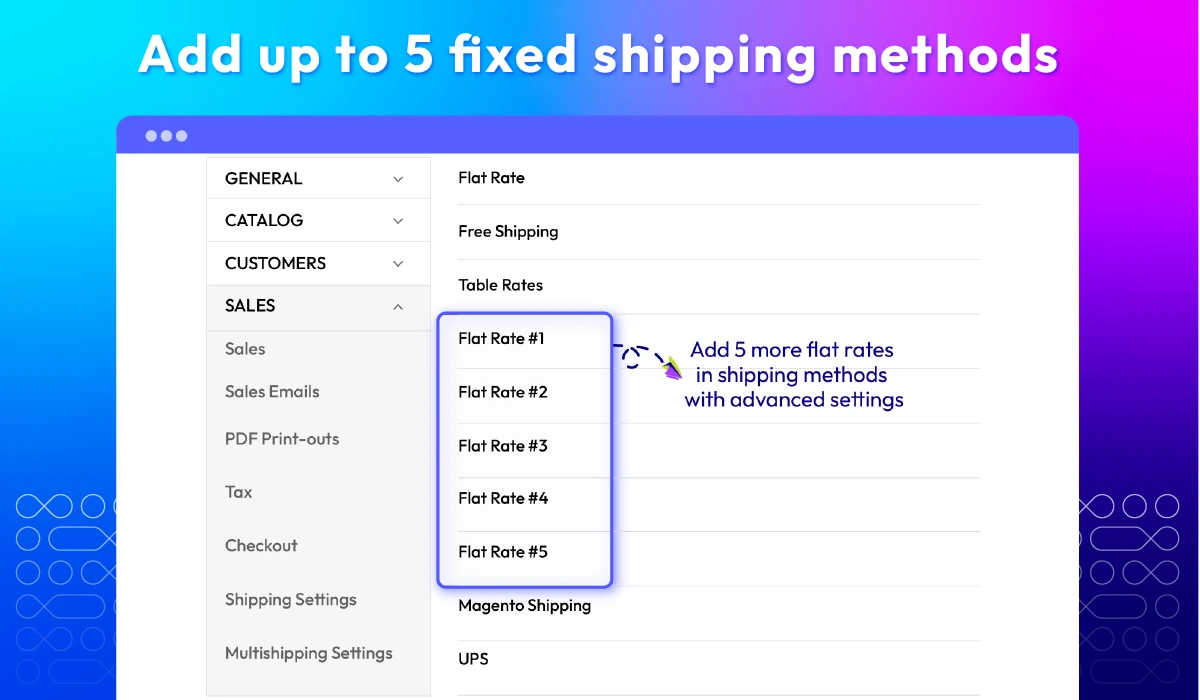Open Sales Emails settings

pos(272,392)
